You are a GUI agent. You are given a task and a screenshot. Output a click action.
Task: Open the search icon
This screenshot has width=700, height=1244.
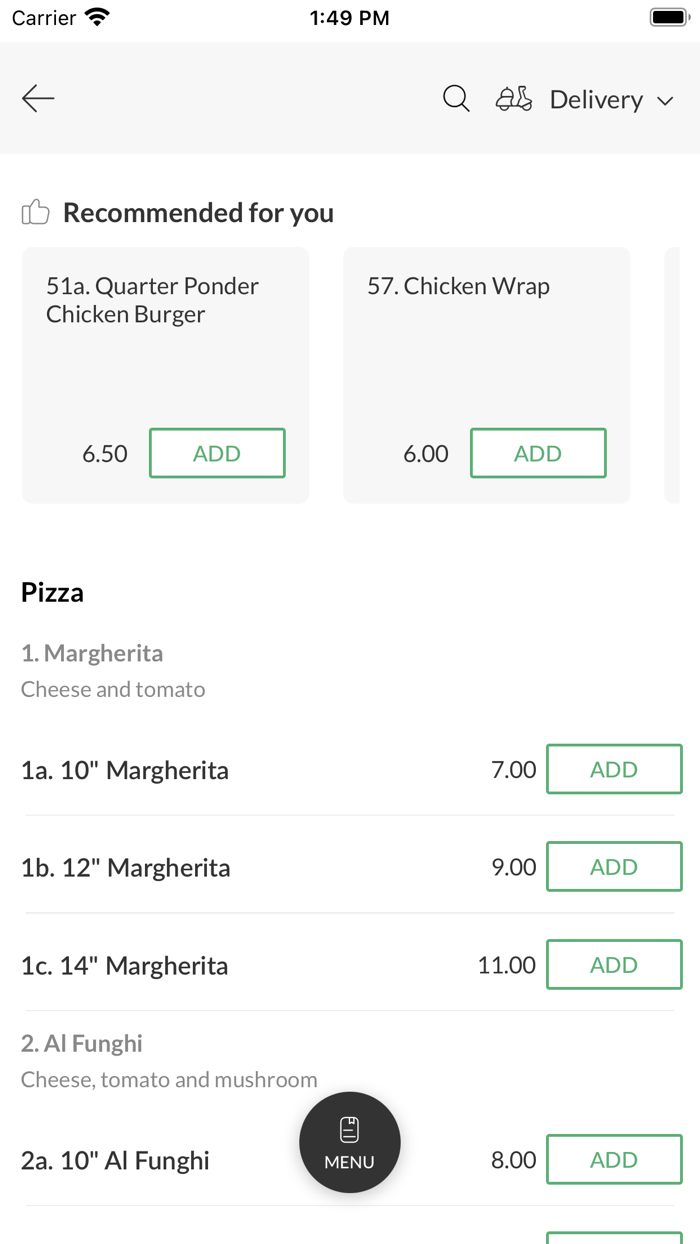(x=456, y=99)
